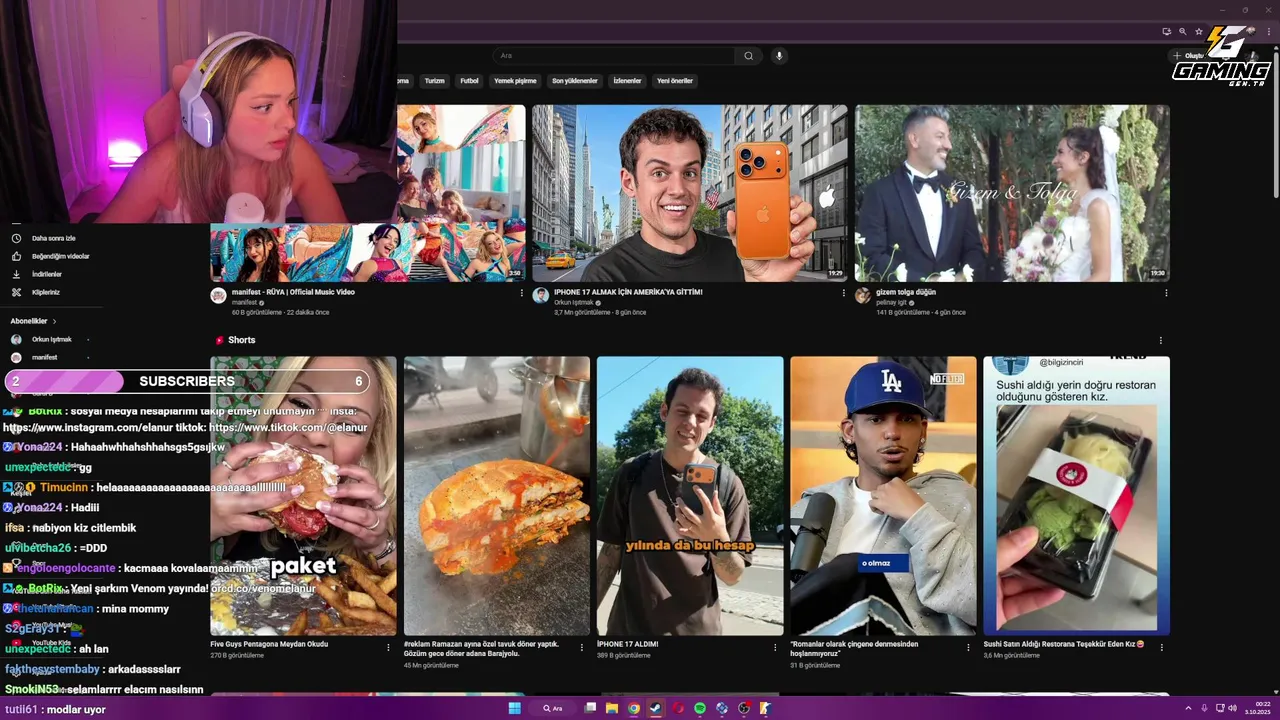Open OBS Studio from the taskbar
The height and width of the screenshot is (720, 1280).
[x=744, y=708]
